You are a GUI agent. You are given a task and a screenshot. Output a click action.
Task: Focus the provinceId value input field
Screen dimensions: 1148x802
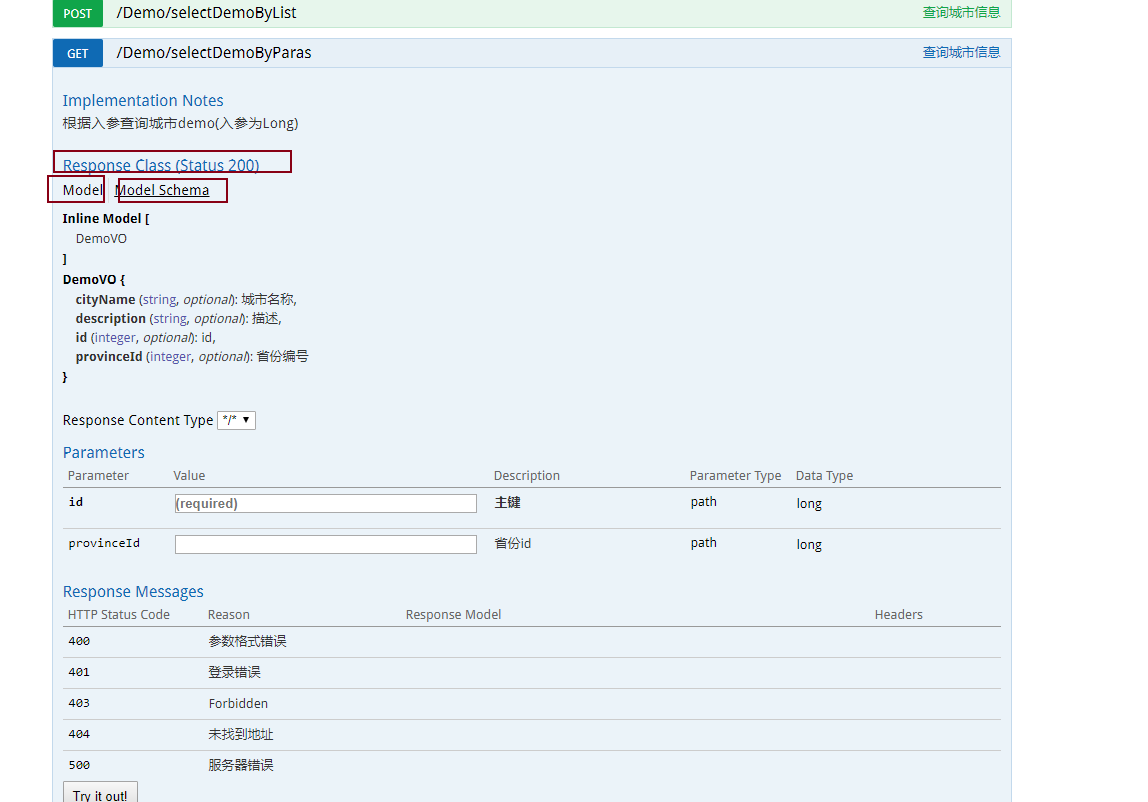pyautogui.click(x=326, y=544)
